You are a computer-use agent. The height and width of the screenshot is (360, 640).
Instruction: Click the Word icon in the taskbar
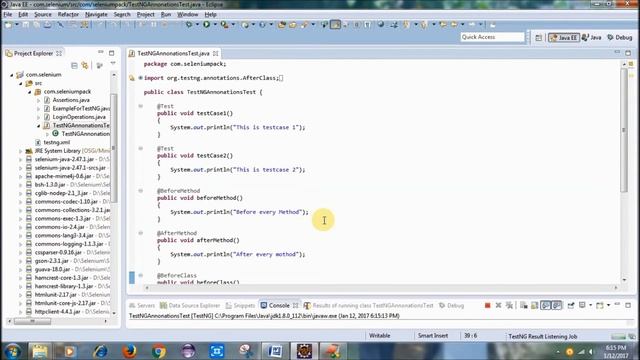pos(275,351)
